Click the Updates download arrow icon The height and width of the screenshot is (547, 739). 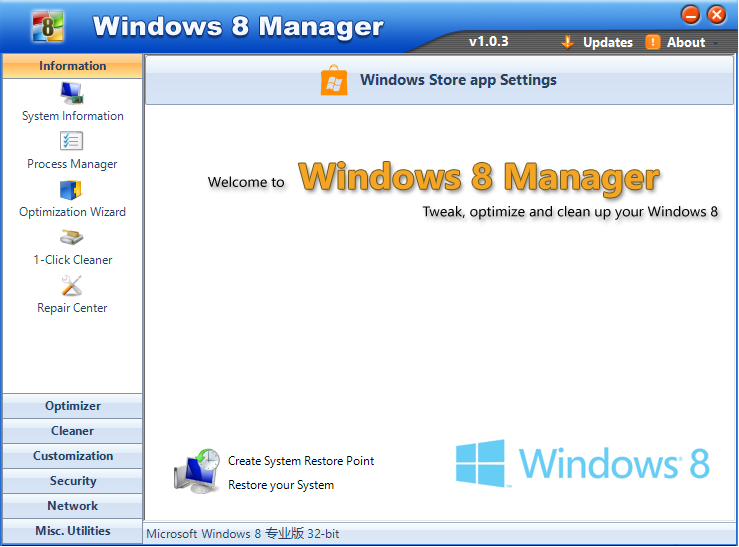[x=567, y=42]
